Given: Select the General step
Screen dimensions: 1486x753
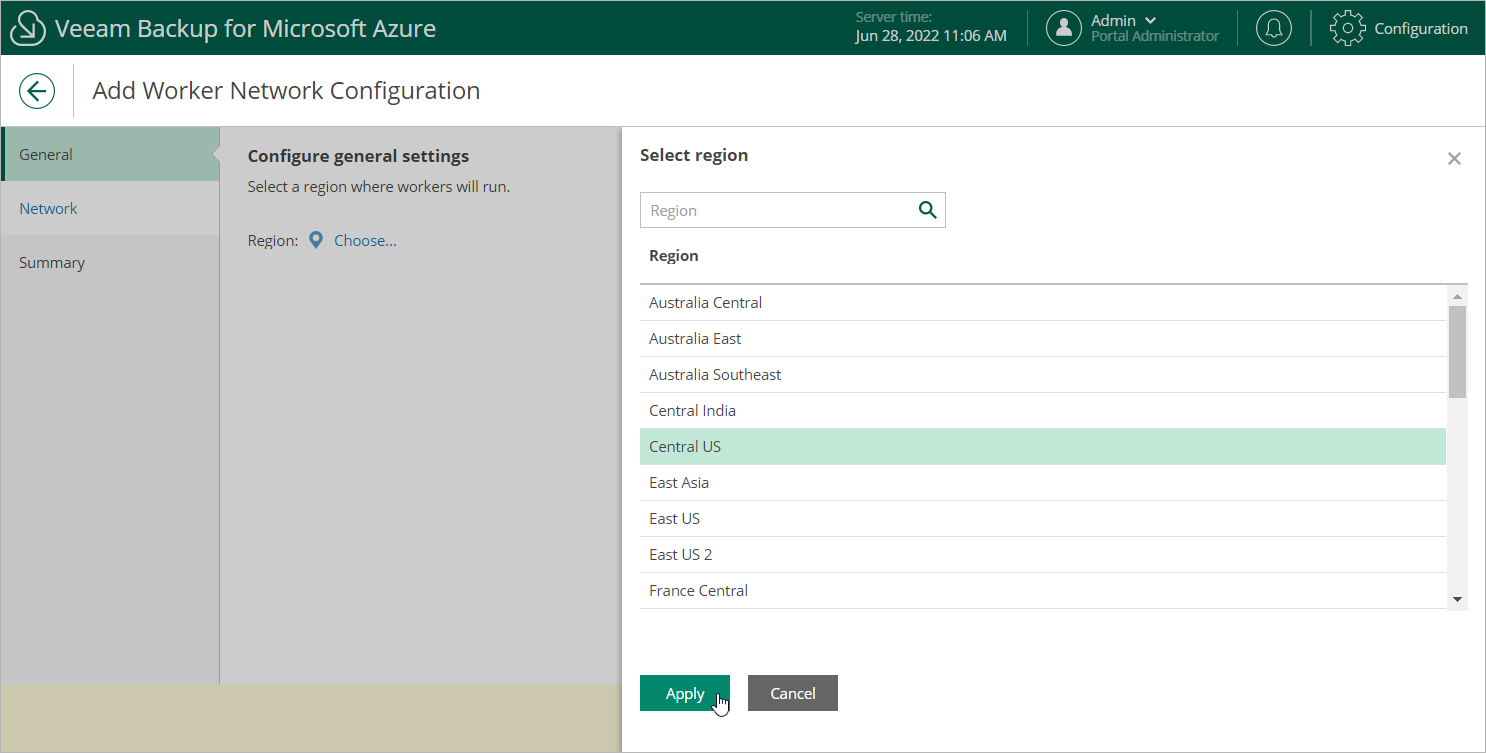Looking at the screenshot, I should (x=46, y=154).
